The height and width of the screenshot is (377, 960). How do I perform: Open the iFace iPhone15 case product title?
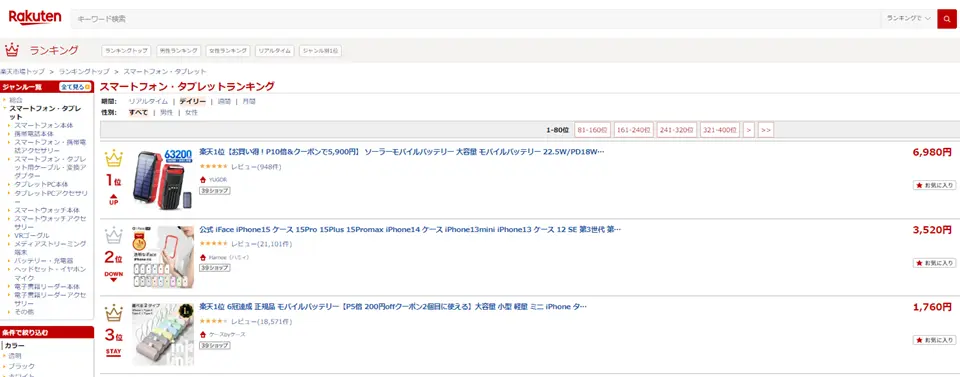pos(410,230)
